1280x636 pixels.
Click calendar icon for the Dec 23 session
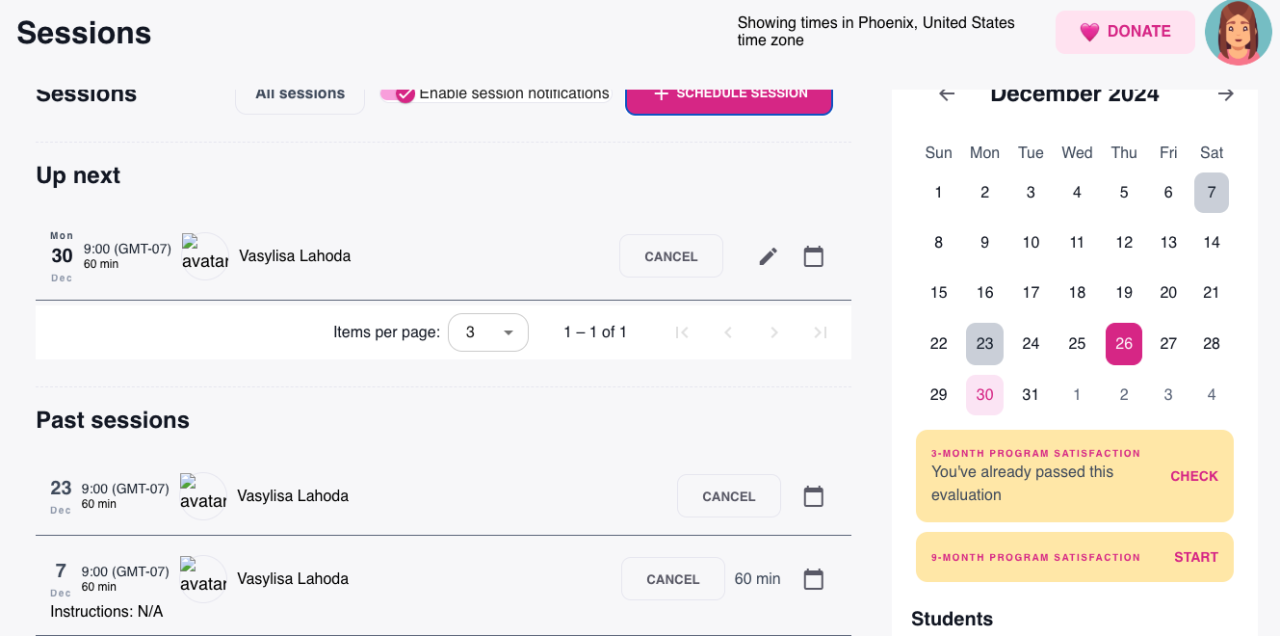(x=814, y=496)
